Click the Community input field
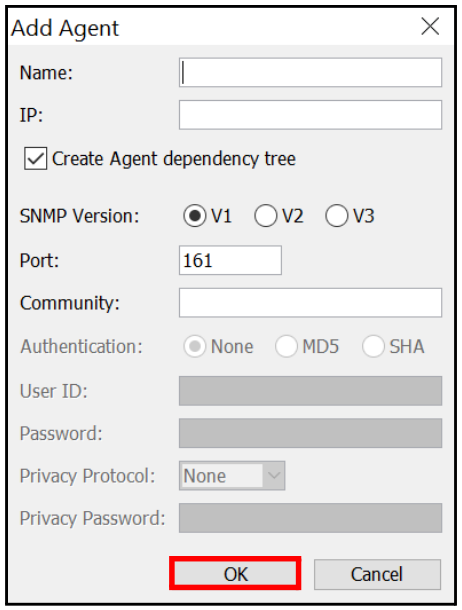This screenshot has height=610, width=462. pyautogui.click(x=310, y=303)
